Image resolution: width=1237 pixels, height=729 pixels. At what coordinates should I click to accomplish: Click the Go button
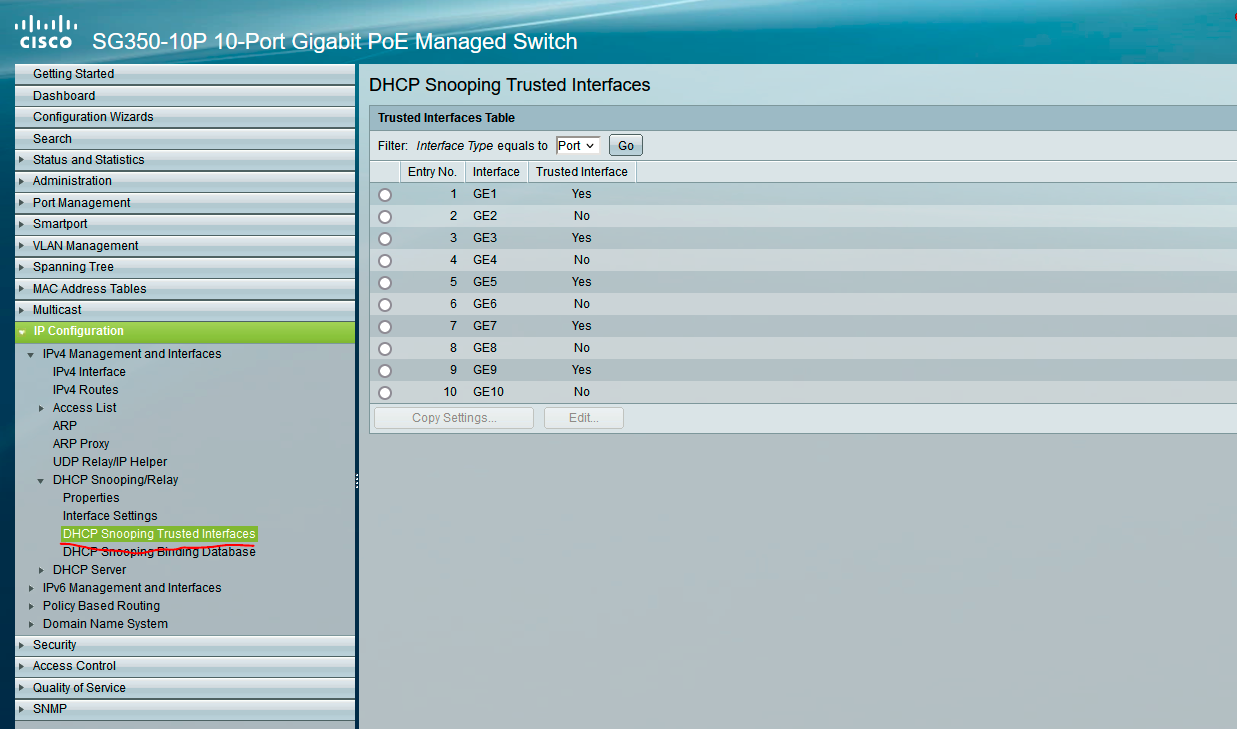tap(625, 144)
